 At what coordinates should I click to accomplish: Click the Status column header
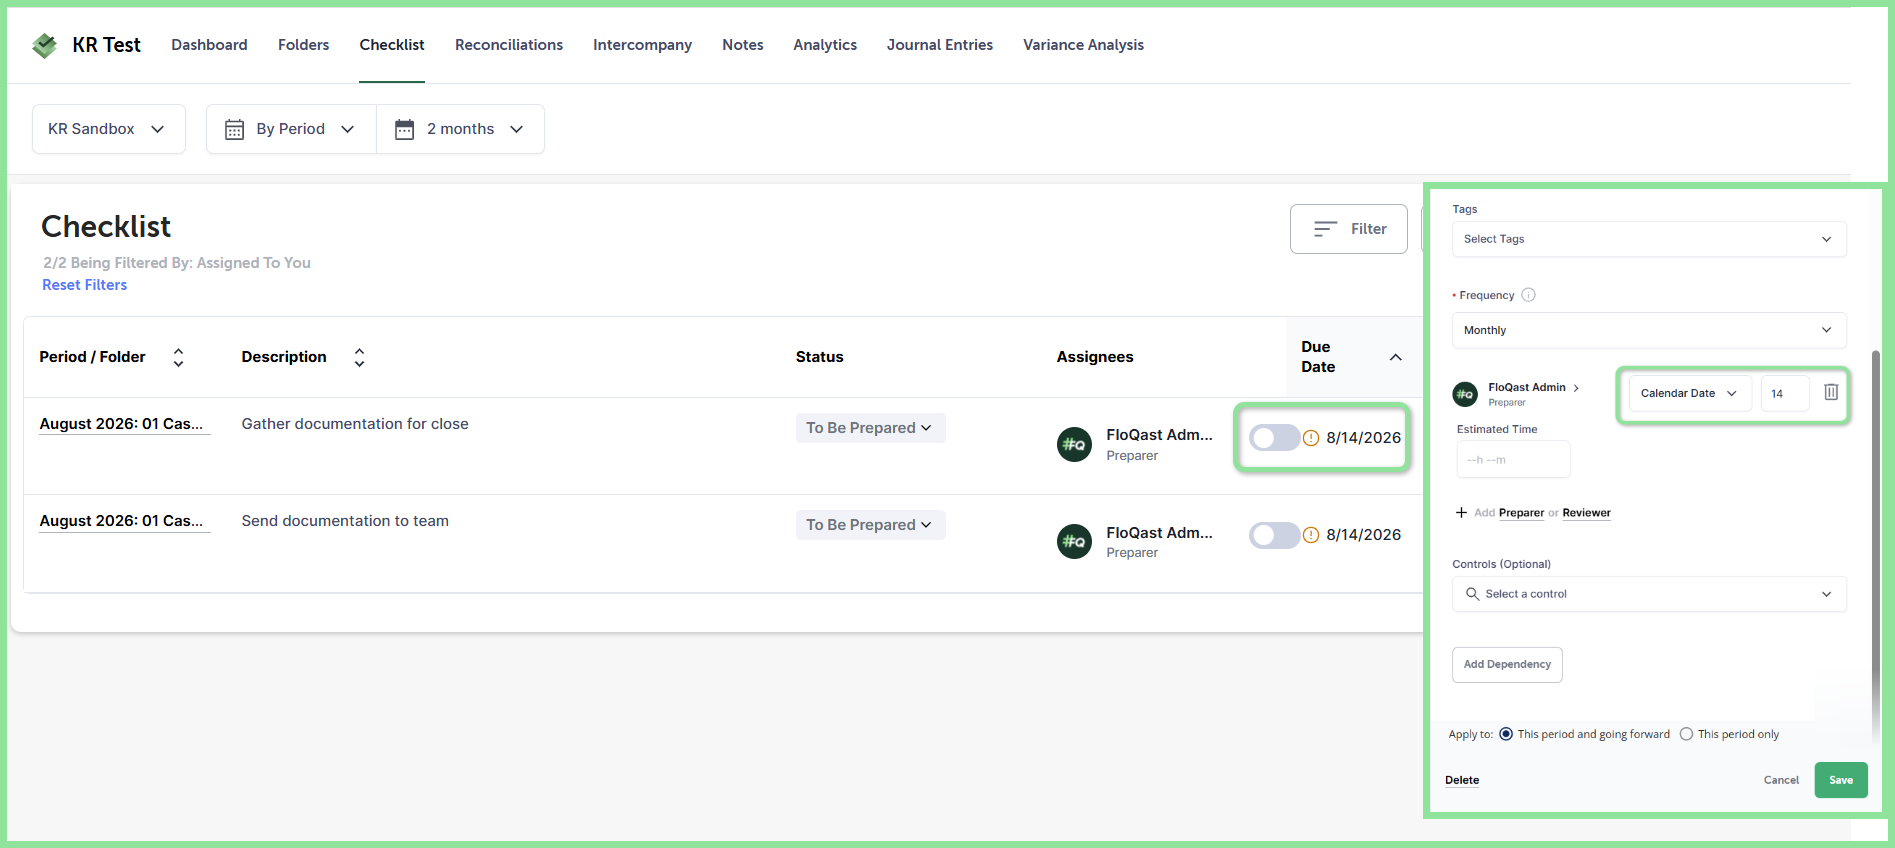[x=820, y=357]
